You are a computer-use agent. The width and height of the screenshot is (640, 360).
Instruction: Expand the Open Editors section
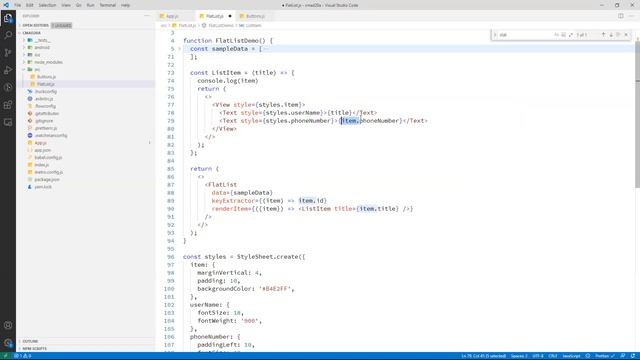[x=35, y=25]
